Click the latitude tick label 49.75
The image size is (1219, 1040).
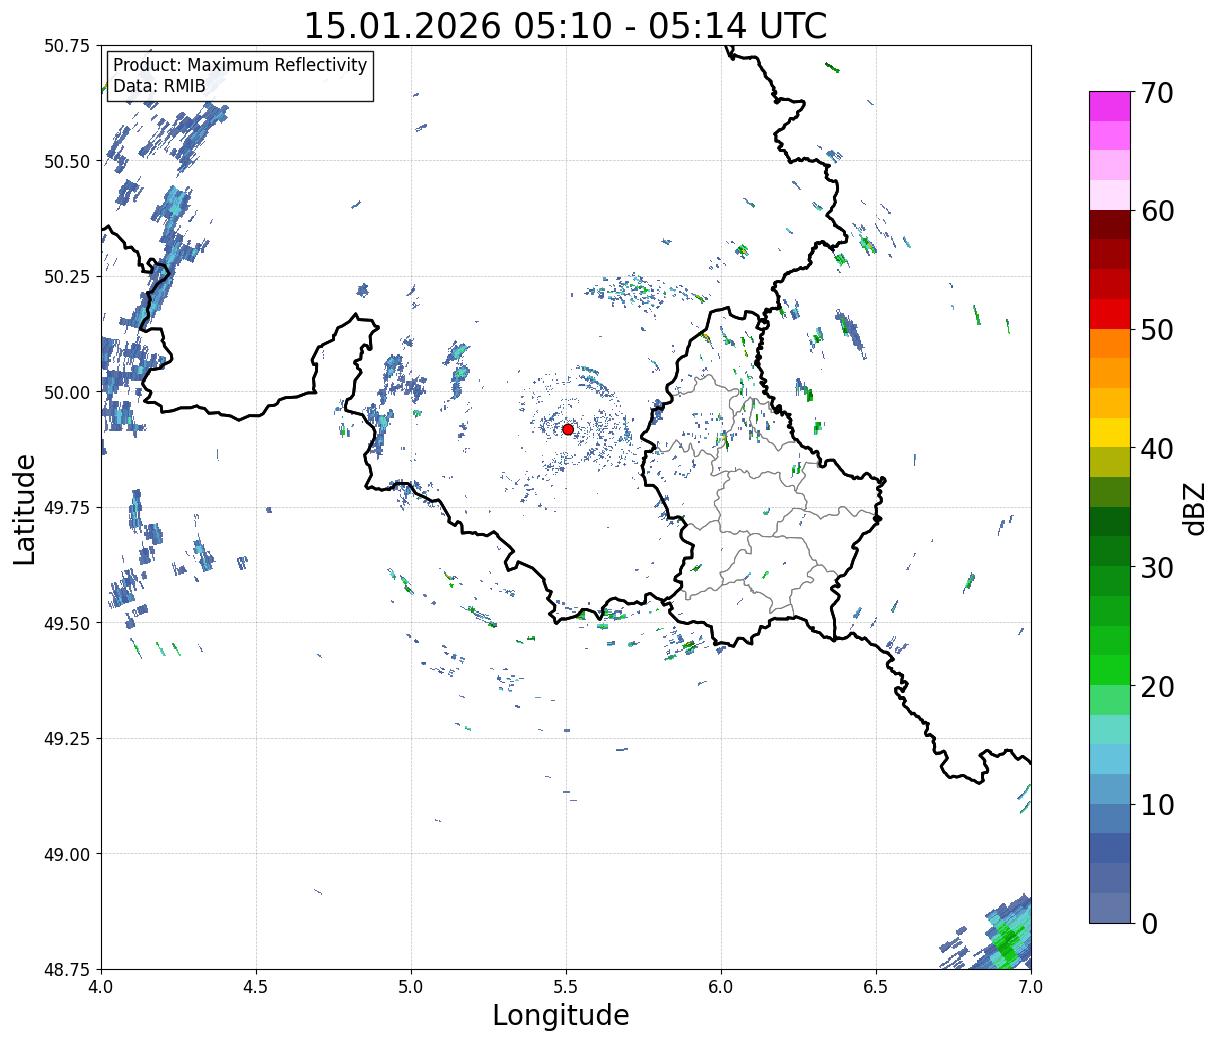(x=67, y=508)
